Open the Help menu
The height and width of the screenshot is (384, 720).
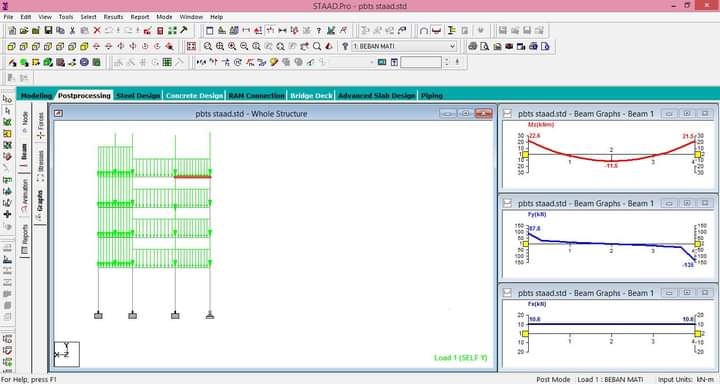tap(217, 17)
